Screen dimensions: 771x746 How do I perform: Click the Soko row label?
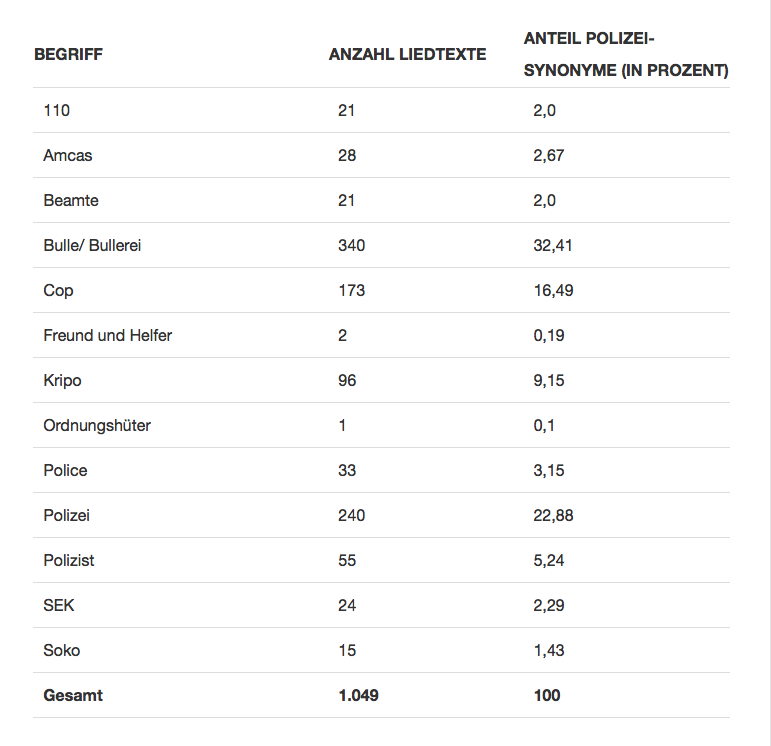(61, 650)
